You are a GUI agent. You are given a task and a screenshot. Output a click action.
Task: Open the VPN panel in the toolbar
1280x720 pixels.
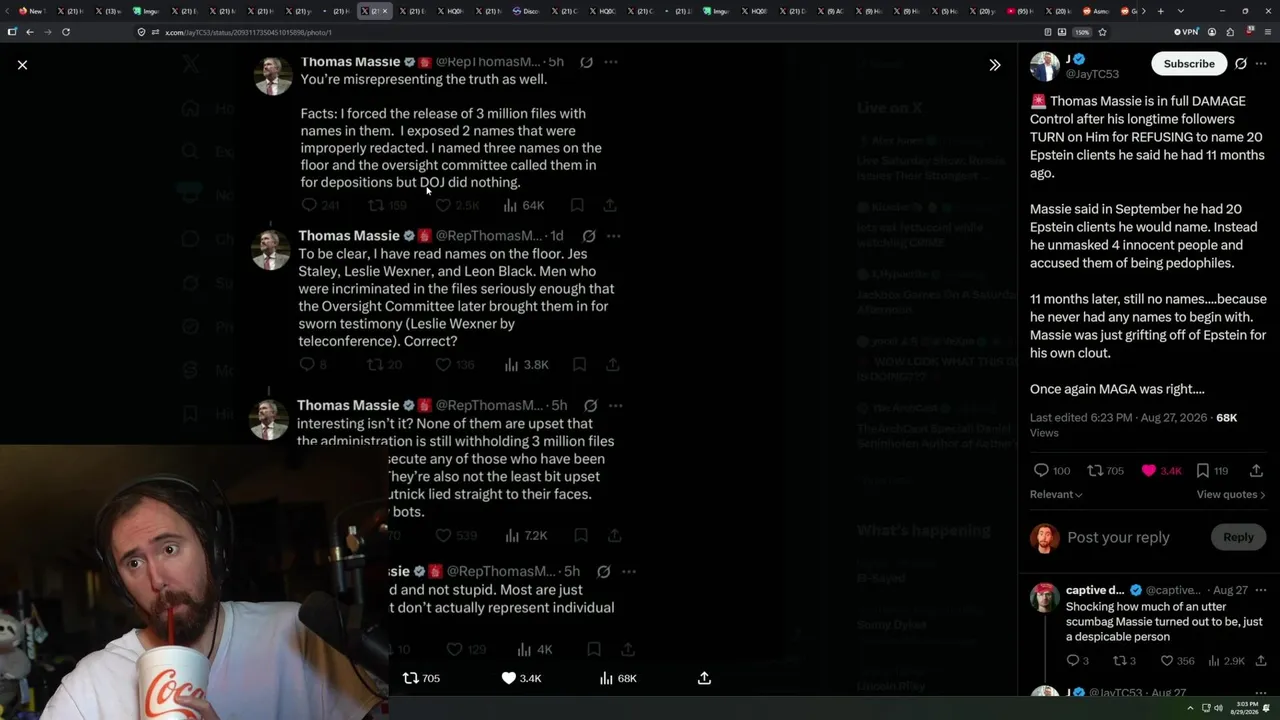pyautogui.click(x=1186, y=32)
